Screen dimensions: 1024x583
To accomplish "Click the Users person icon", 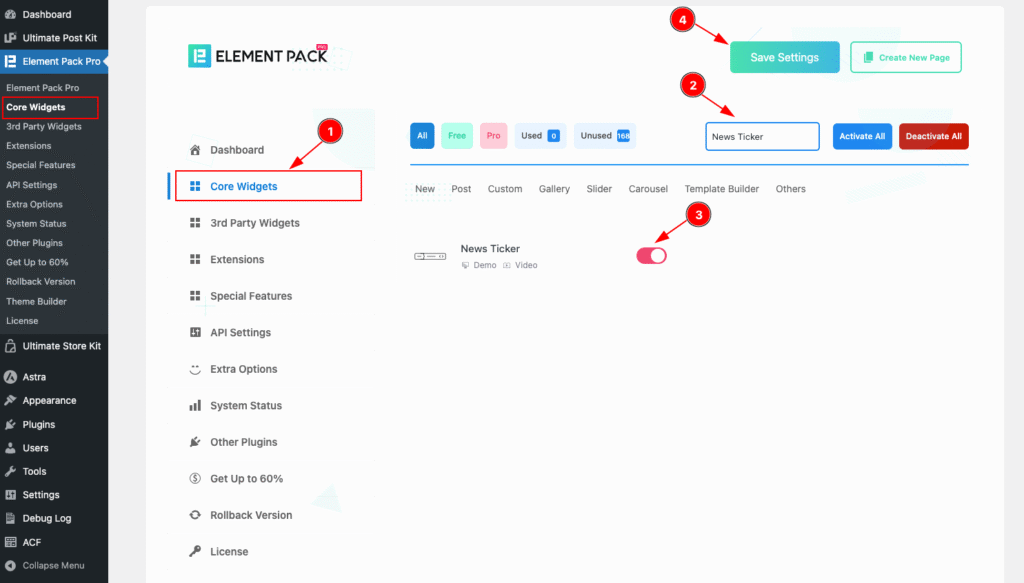I will pyautogui.click(x=10, y=448).
